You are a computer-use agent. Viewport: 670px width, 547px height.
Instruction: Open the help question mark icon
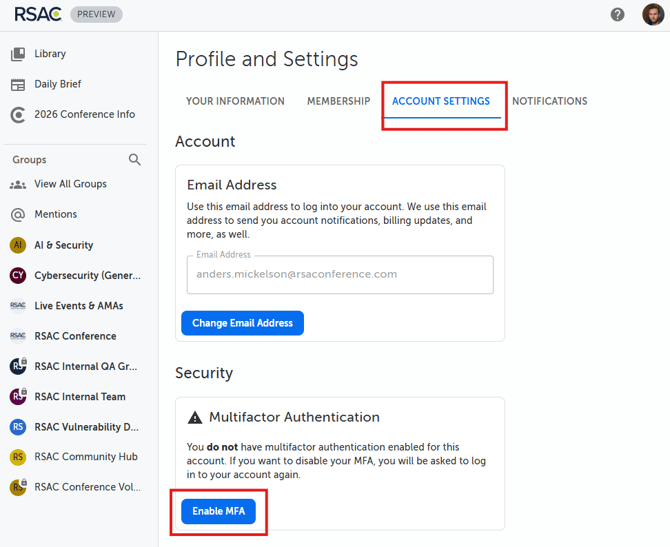tap(618, 14)
